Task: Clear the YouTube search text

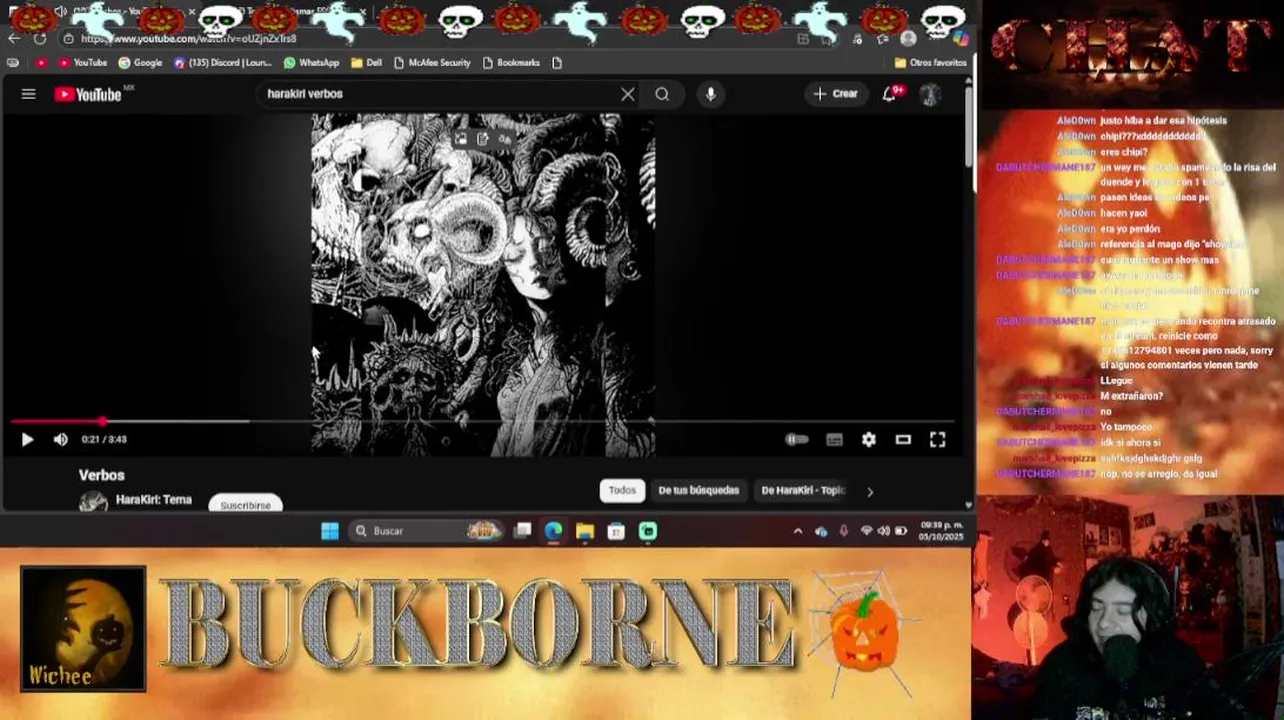Action: 628,94
